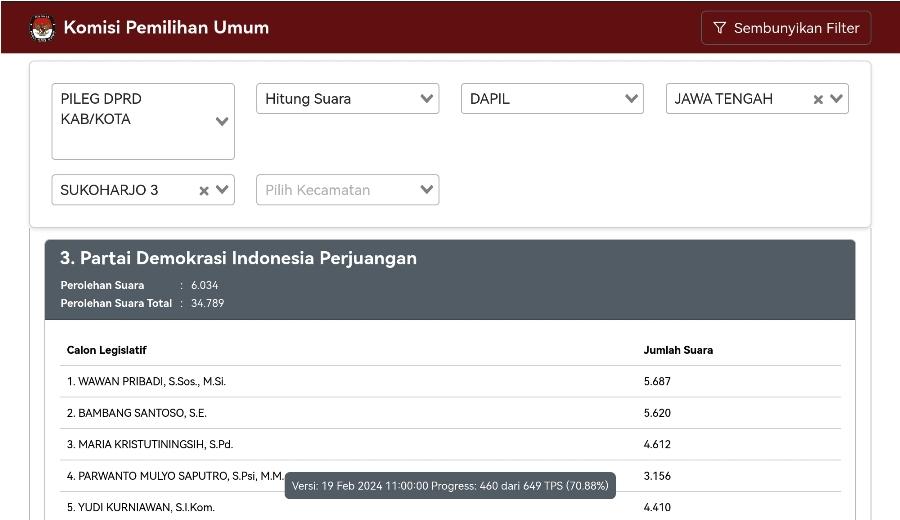Select the Partai Demokrasi Indonesia Perjuangan heading
The image size is (900, 520).
238,258
